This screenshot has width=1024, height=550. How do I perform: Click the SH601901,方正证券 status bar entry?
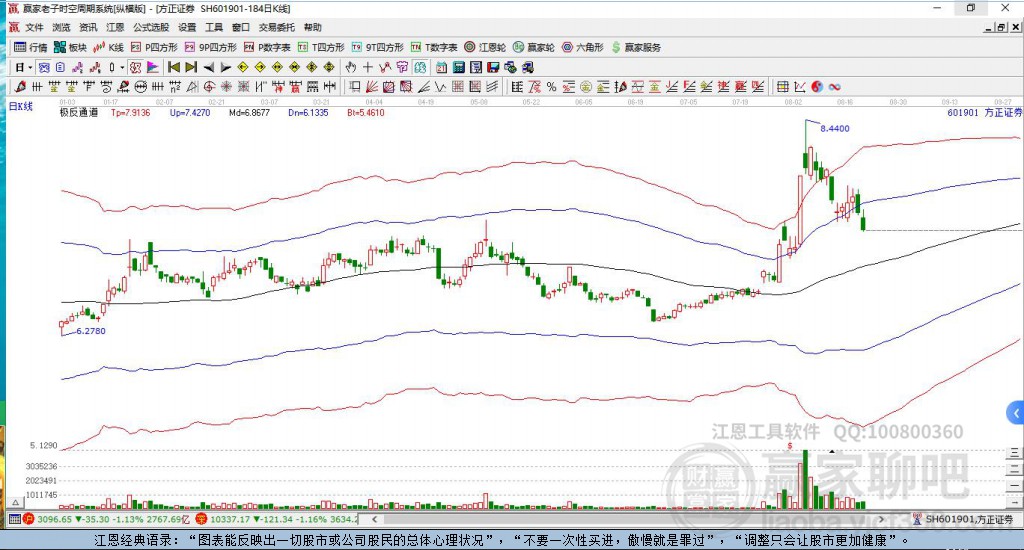pyautogui.click(x=969, y=519)
